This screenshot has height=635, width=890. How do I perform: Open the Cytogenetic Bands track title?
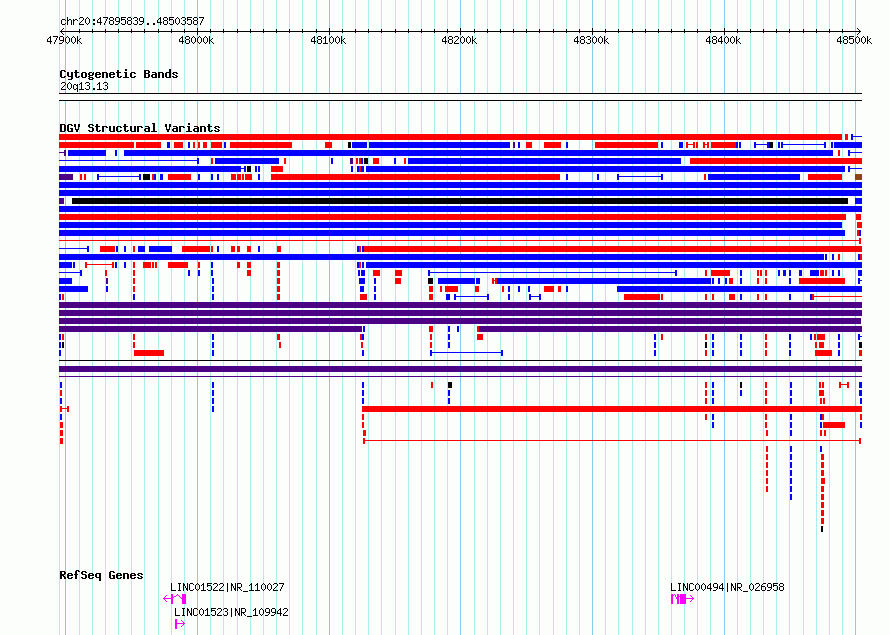click(119, 74)
